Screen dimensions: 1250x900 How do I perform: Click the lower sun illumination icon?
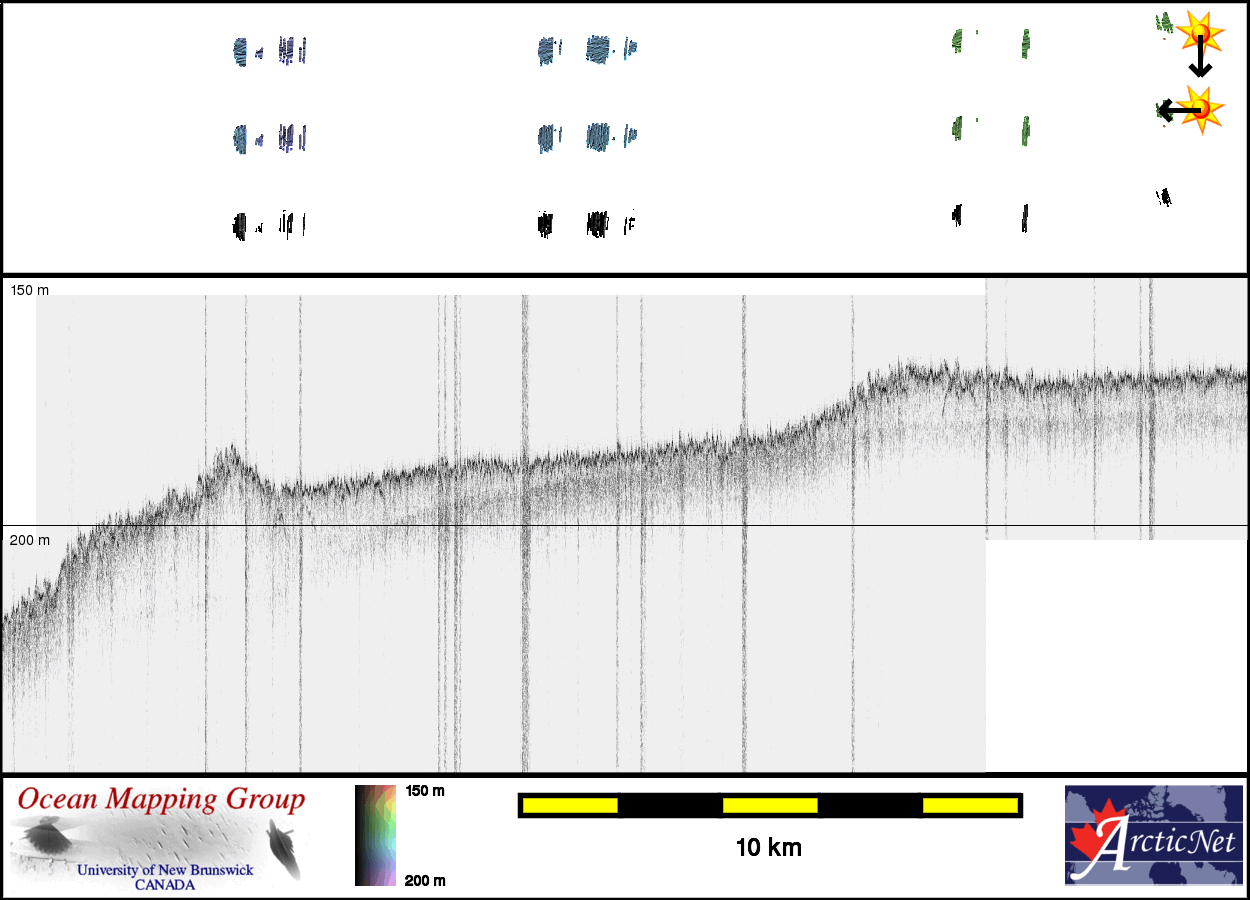tap(1203, 108)
